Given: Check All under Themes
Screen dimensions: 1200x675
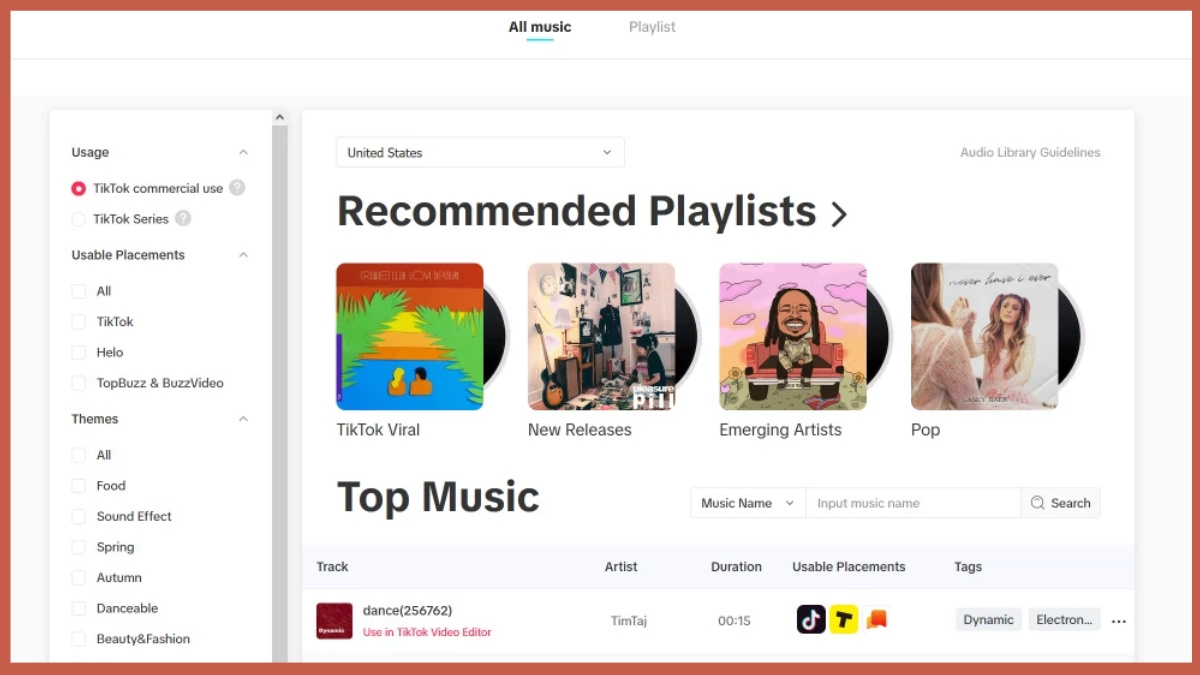Looking at the screenshot, I should click(x=79, y=455).
